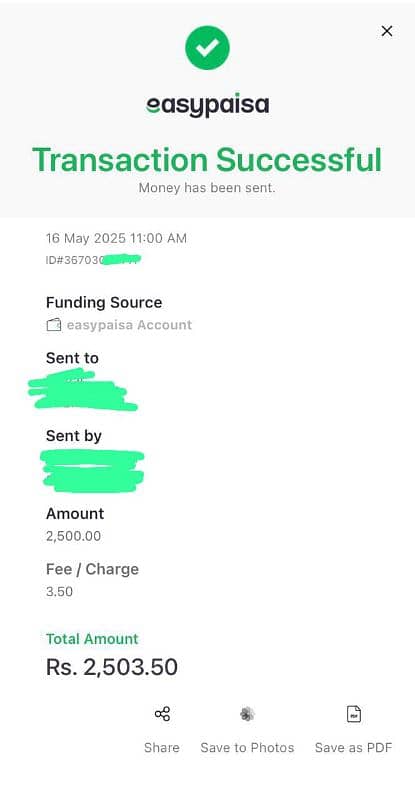The height and width of the screenshot is (800, 415).
Task: Click the Money has been sent message
Action: pyautogui.click(x=207, y=188)
